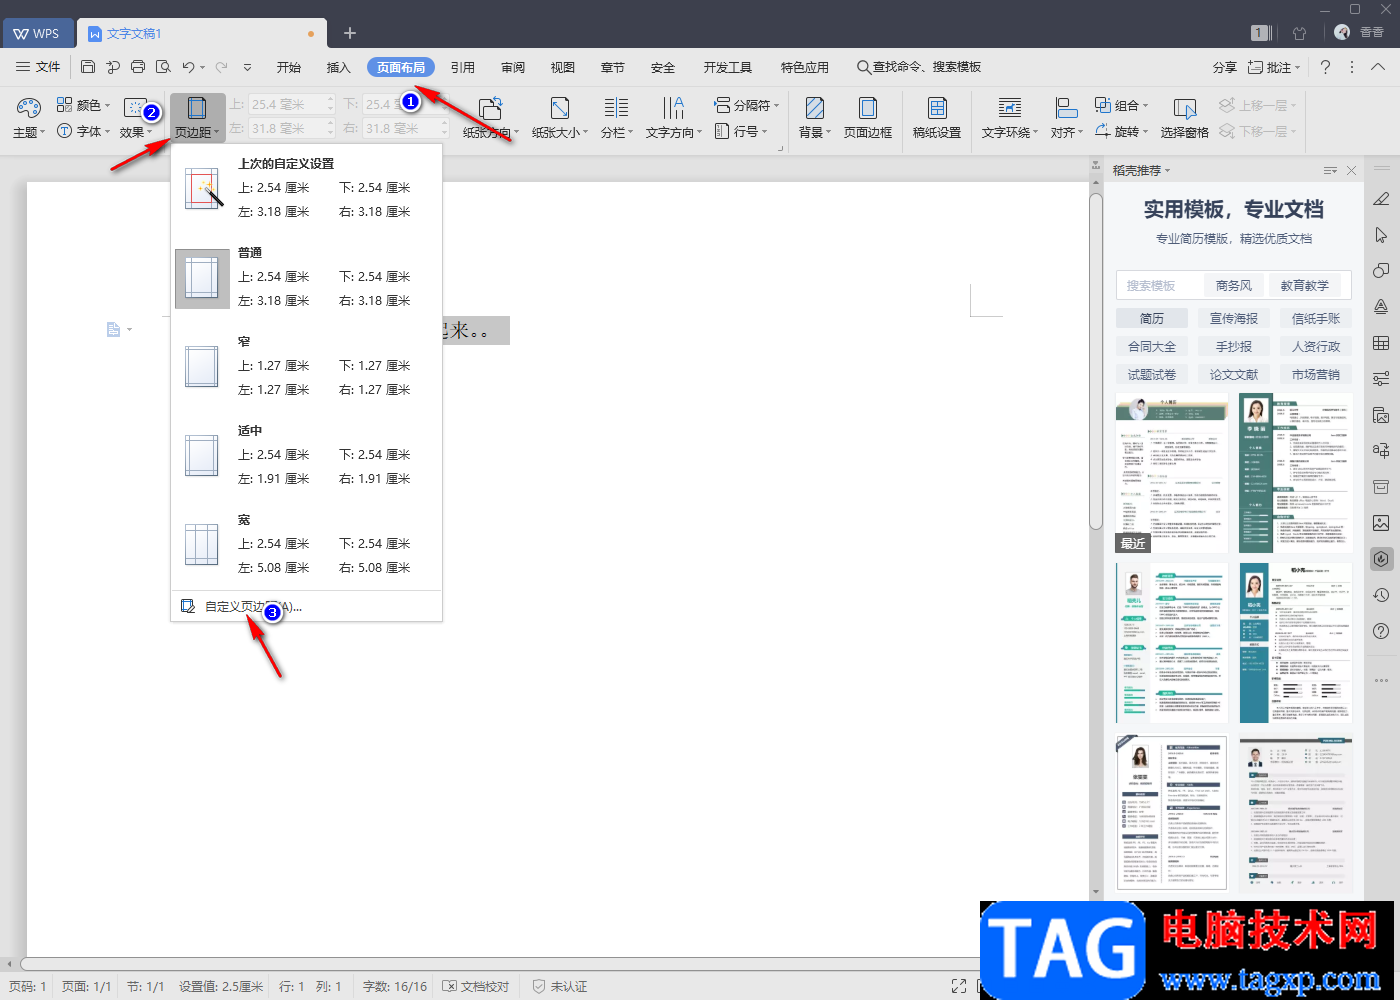1400x1000 pixels.
Task: Open the 主题 (Theme) palette icon
Action: point(29,107)
